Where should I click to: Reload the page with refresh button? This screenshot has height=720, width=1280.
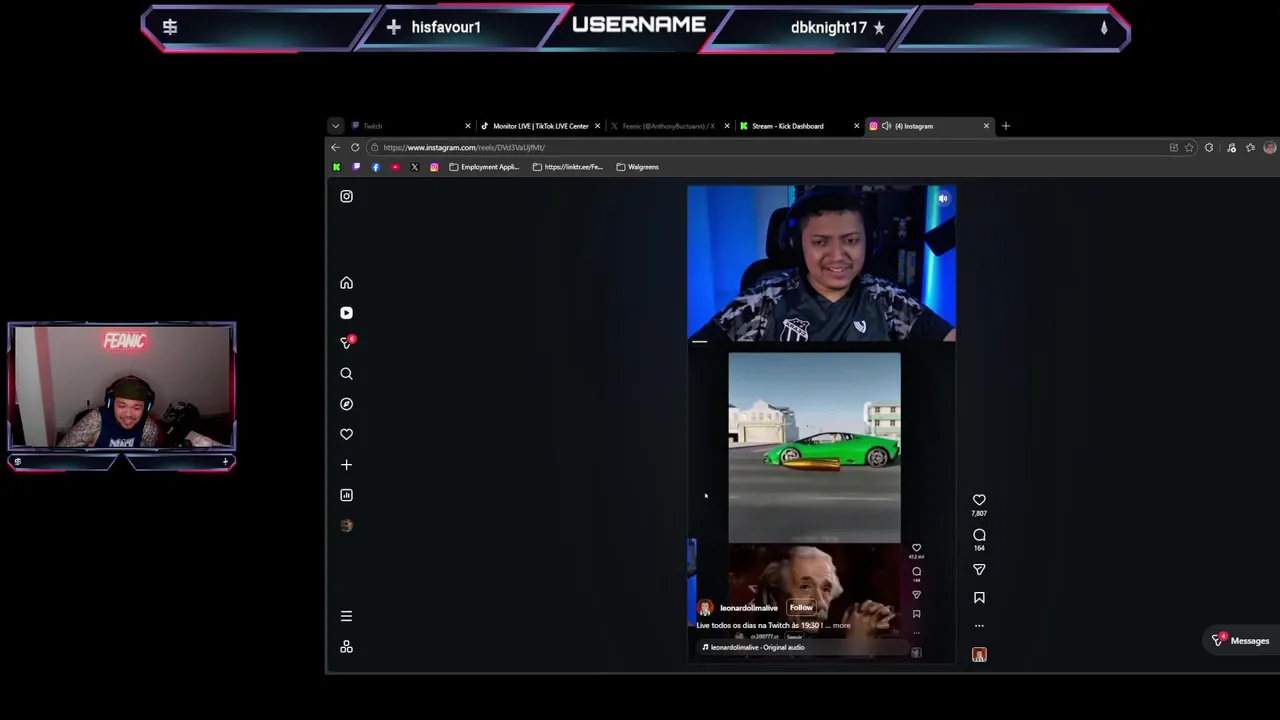355,147
